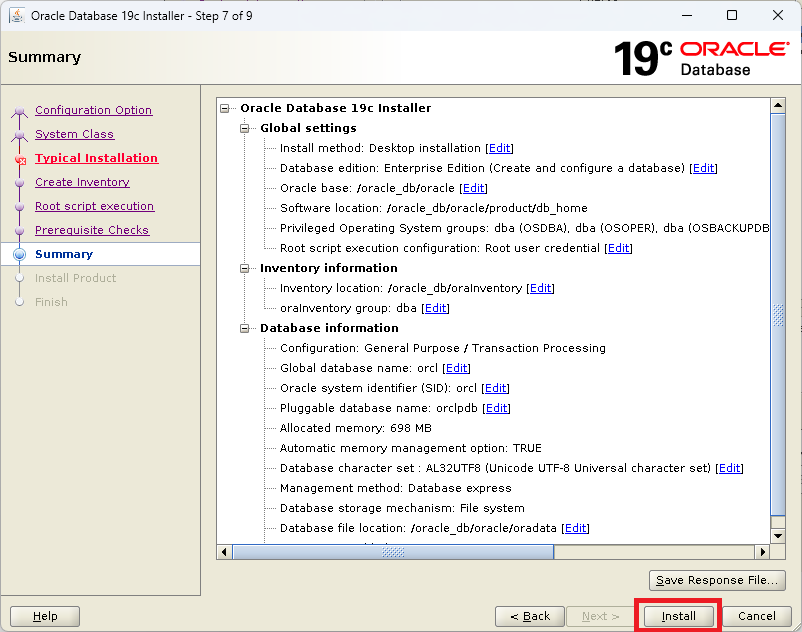Edit the Database file location
802x632 pixels.
[575, 528]
